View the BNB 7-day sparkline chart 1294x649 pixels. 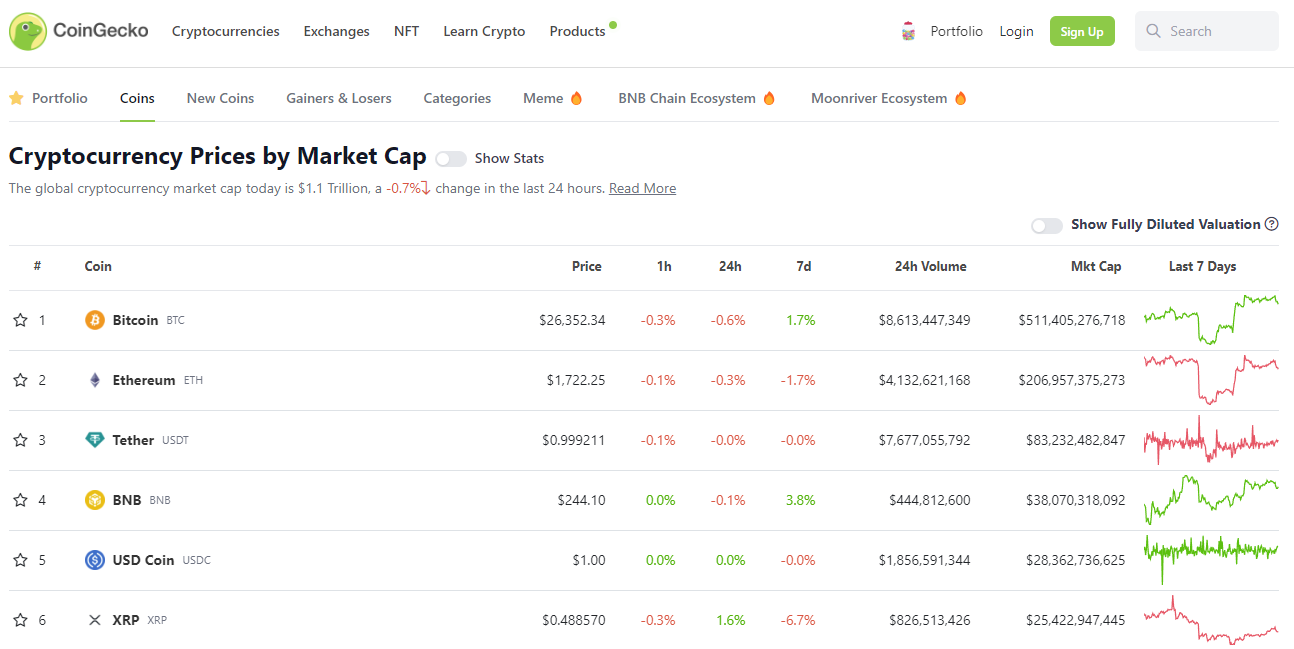pos(1211,498)
